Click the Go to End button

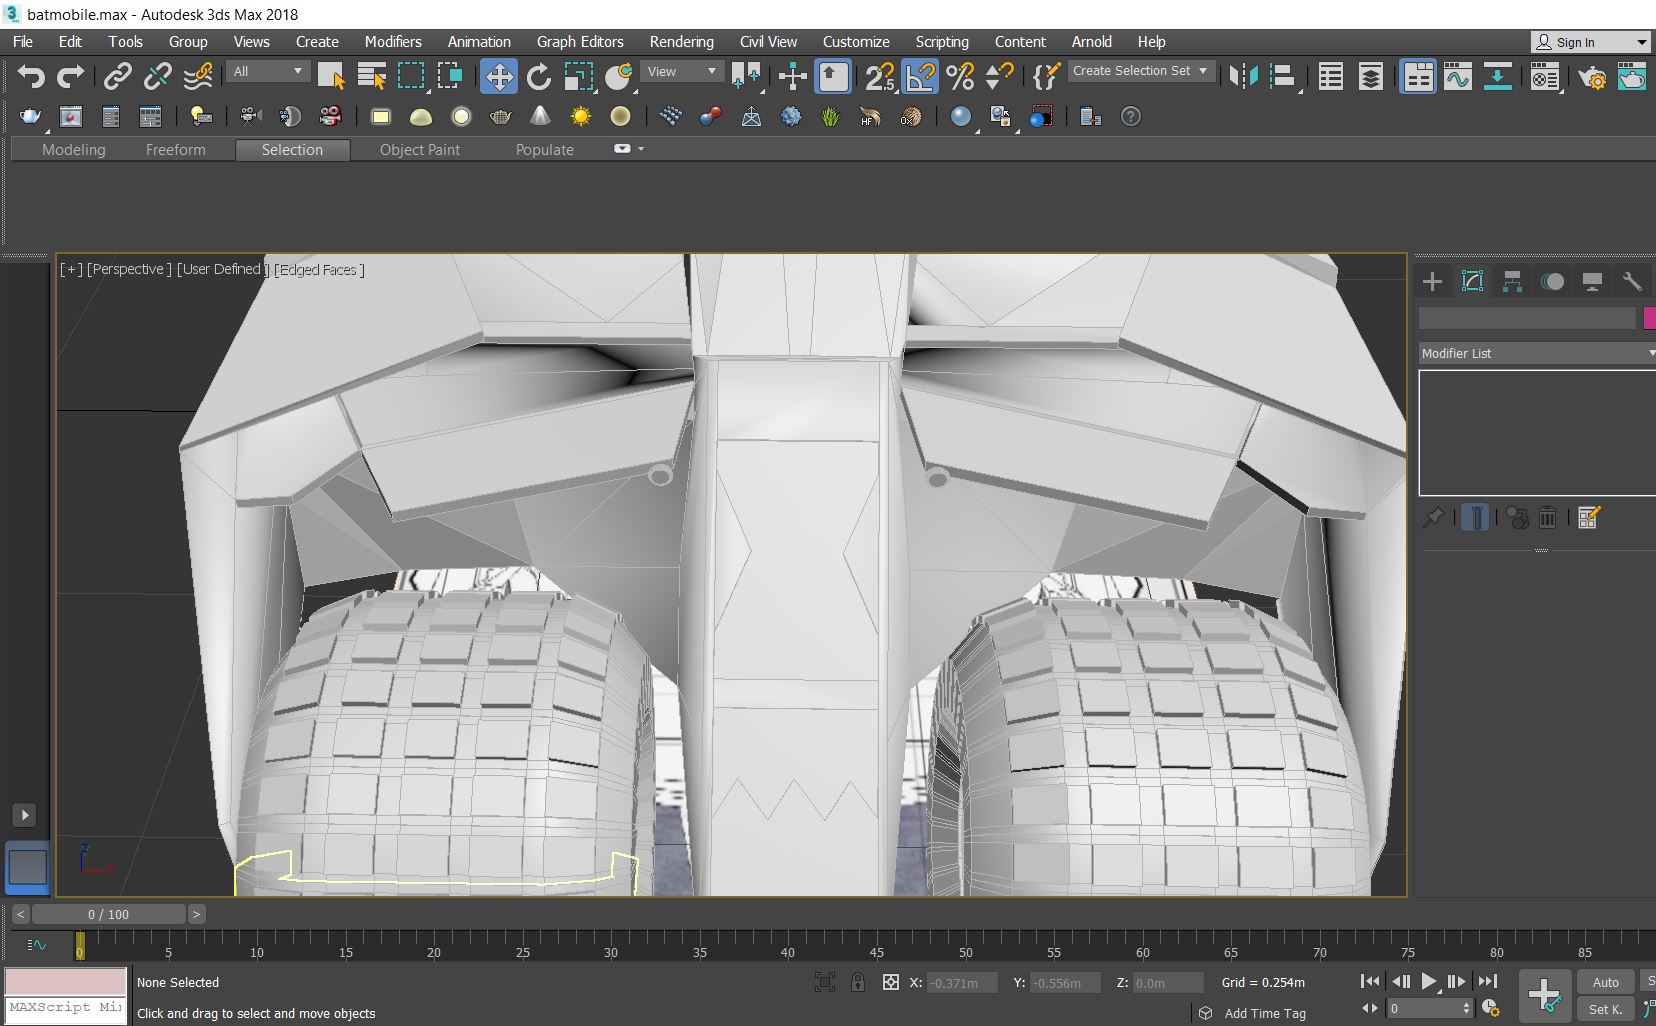coord(1488,982)
